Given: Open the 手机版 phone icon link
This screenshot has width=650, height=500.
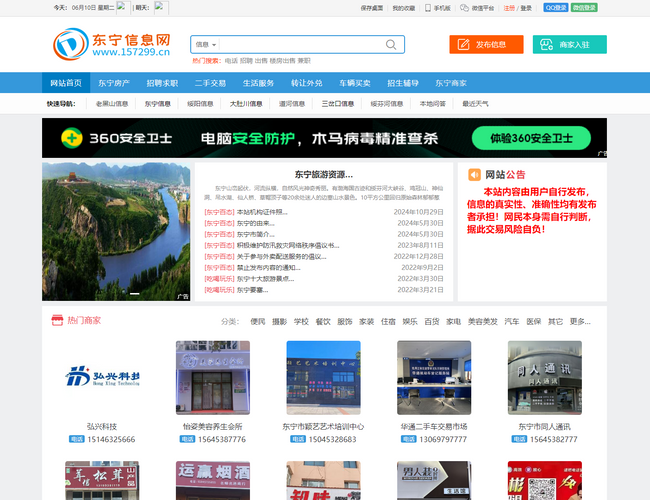Looking at the screenshot, I should [x=438, y=8].
